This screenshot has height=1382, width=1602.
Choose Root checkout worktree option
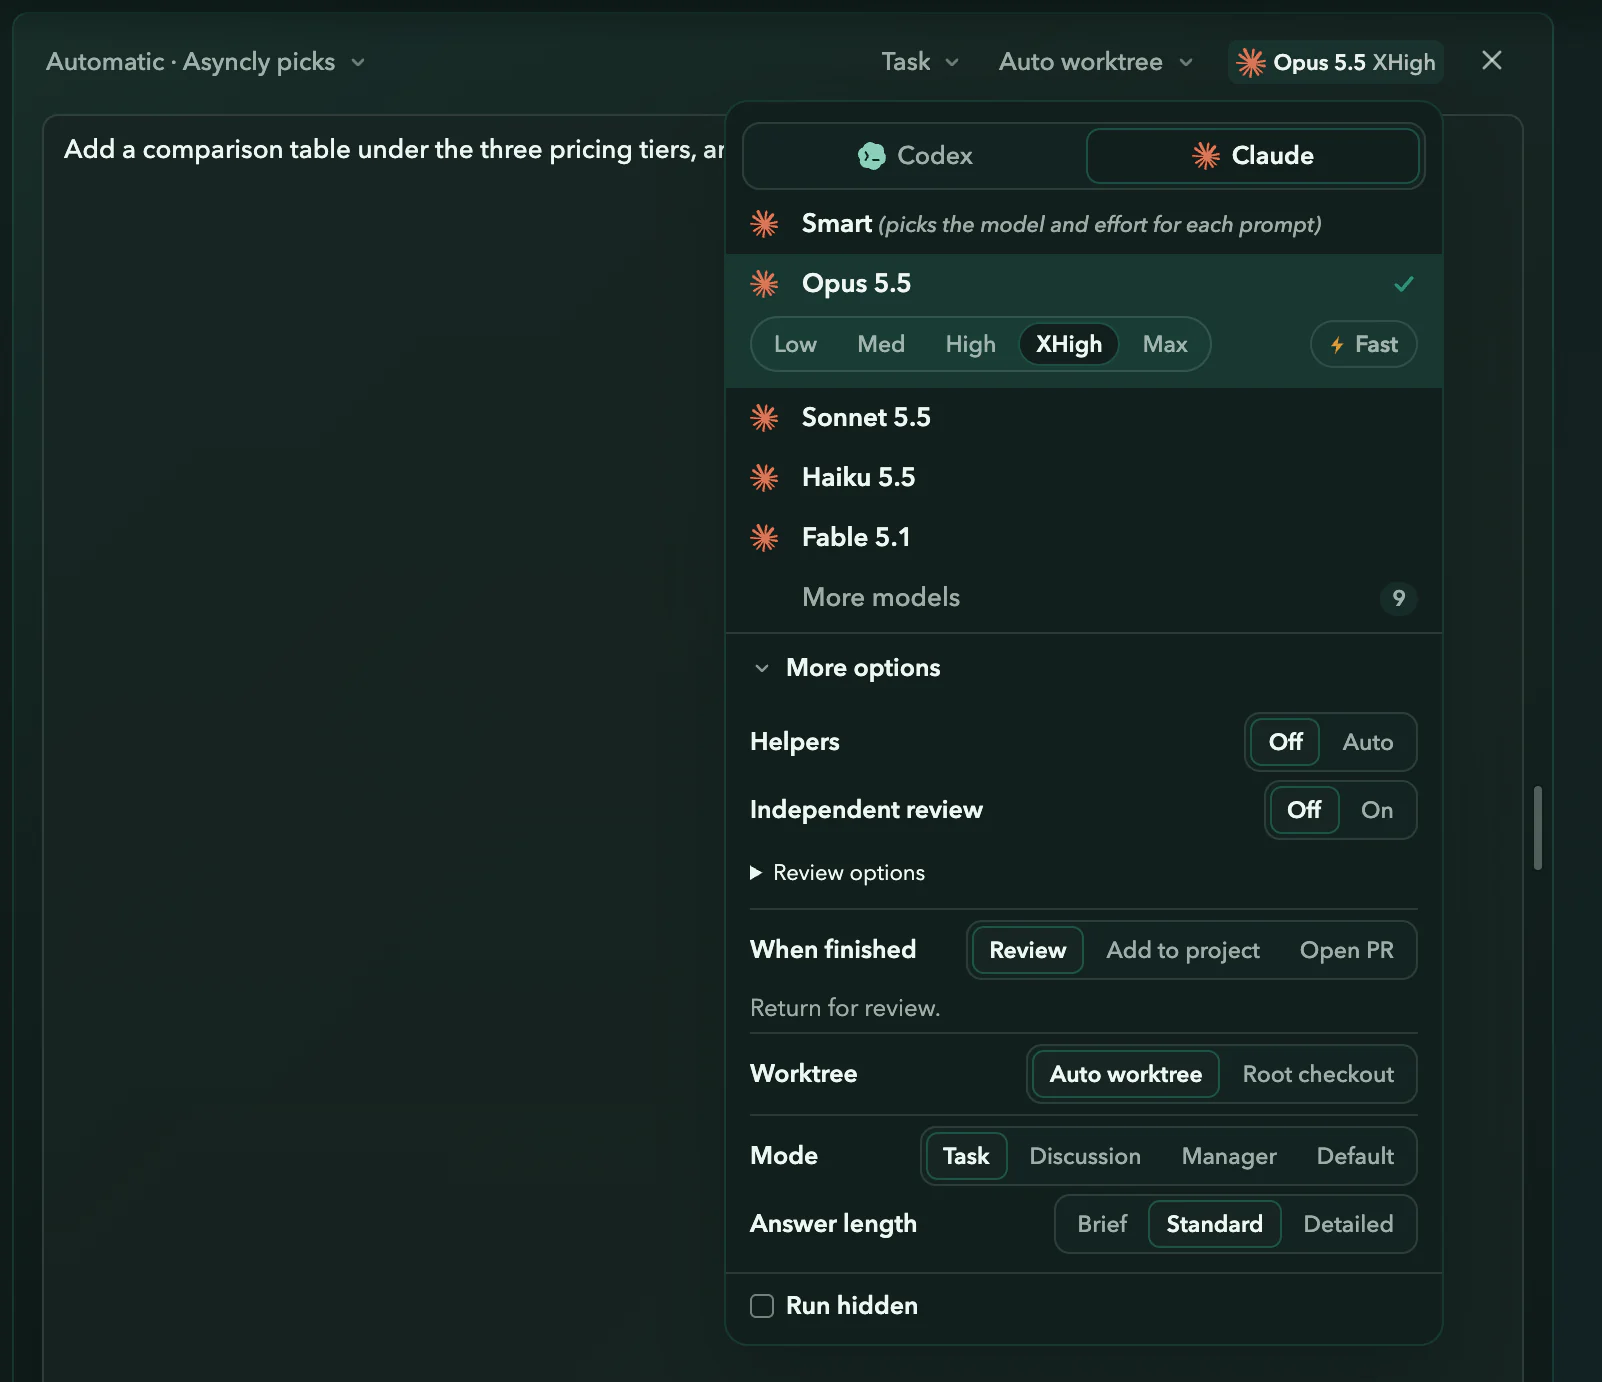click(1318, 1074)
